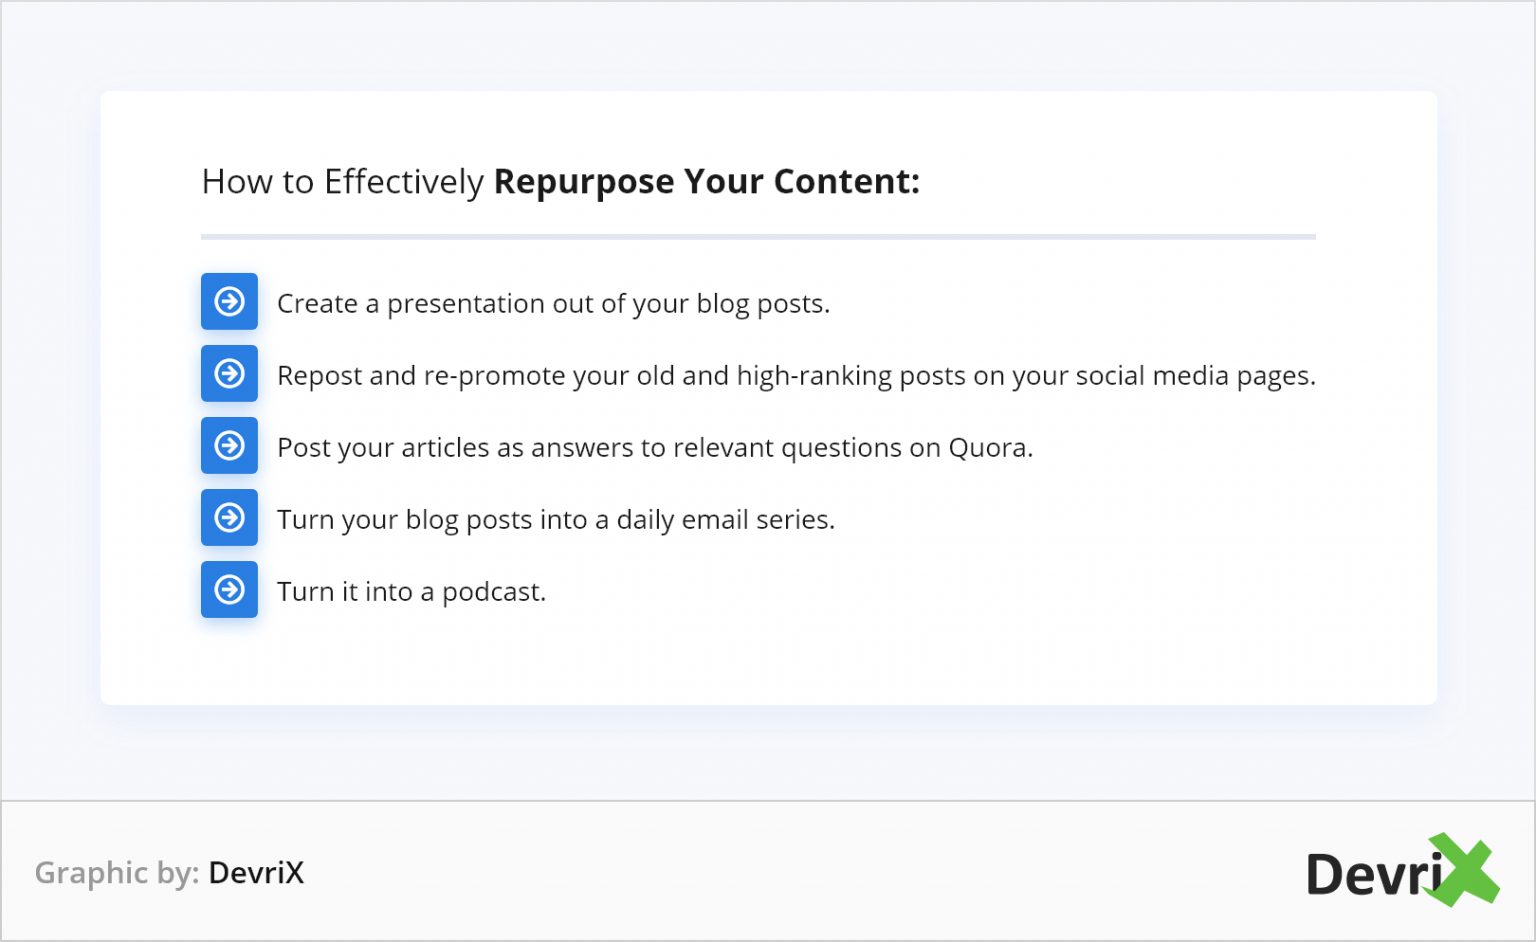Click the word "podcast" in the last item
The image size is (1536, 942).
point(493,592)
